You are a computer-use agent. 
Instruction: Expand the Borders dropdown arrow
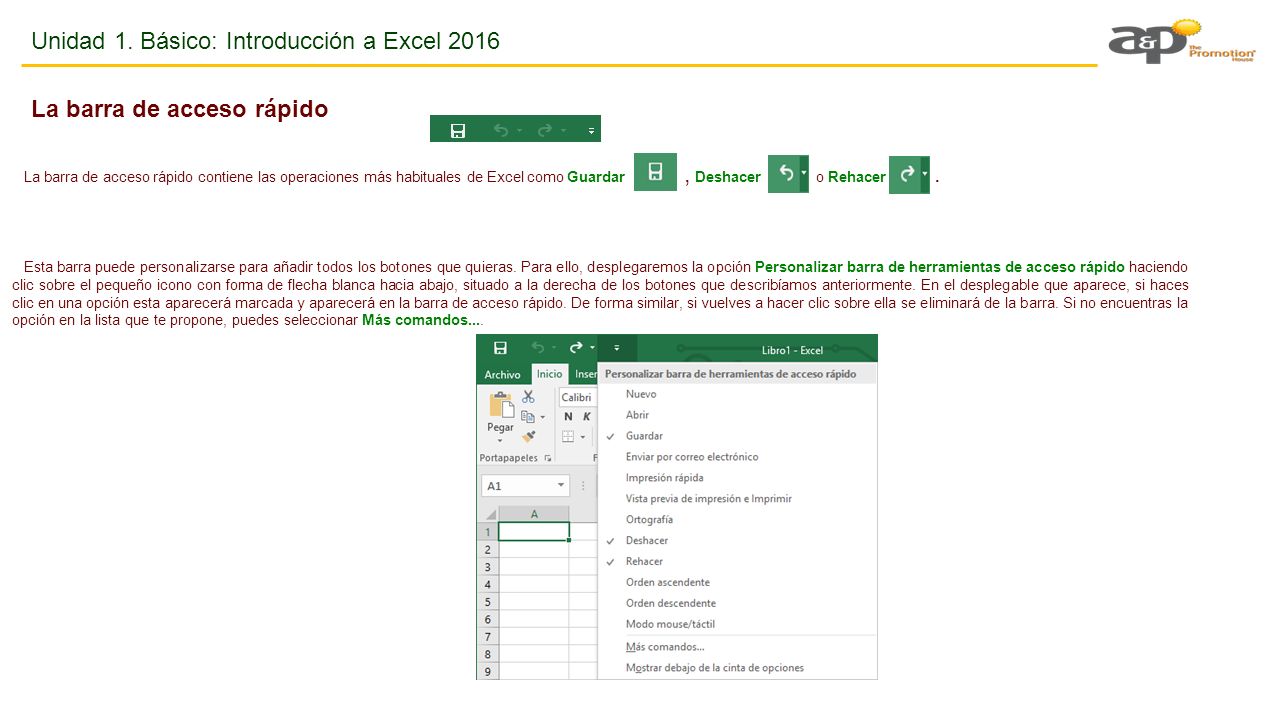tap(583, 437)
